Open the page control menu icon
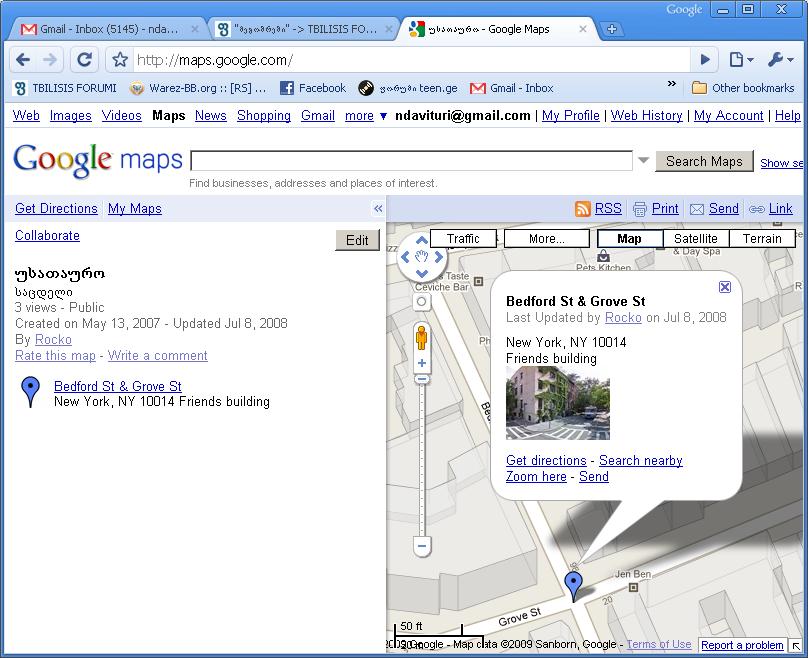The image size is (808, 658). 741,60
